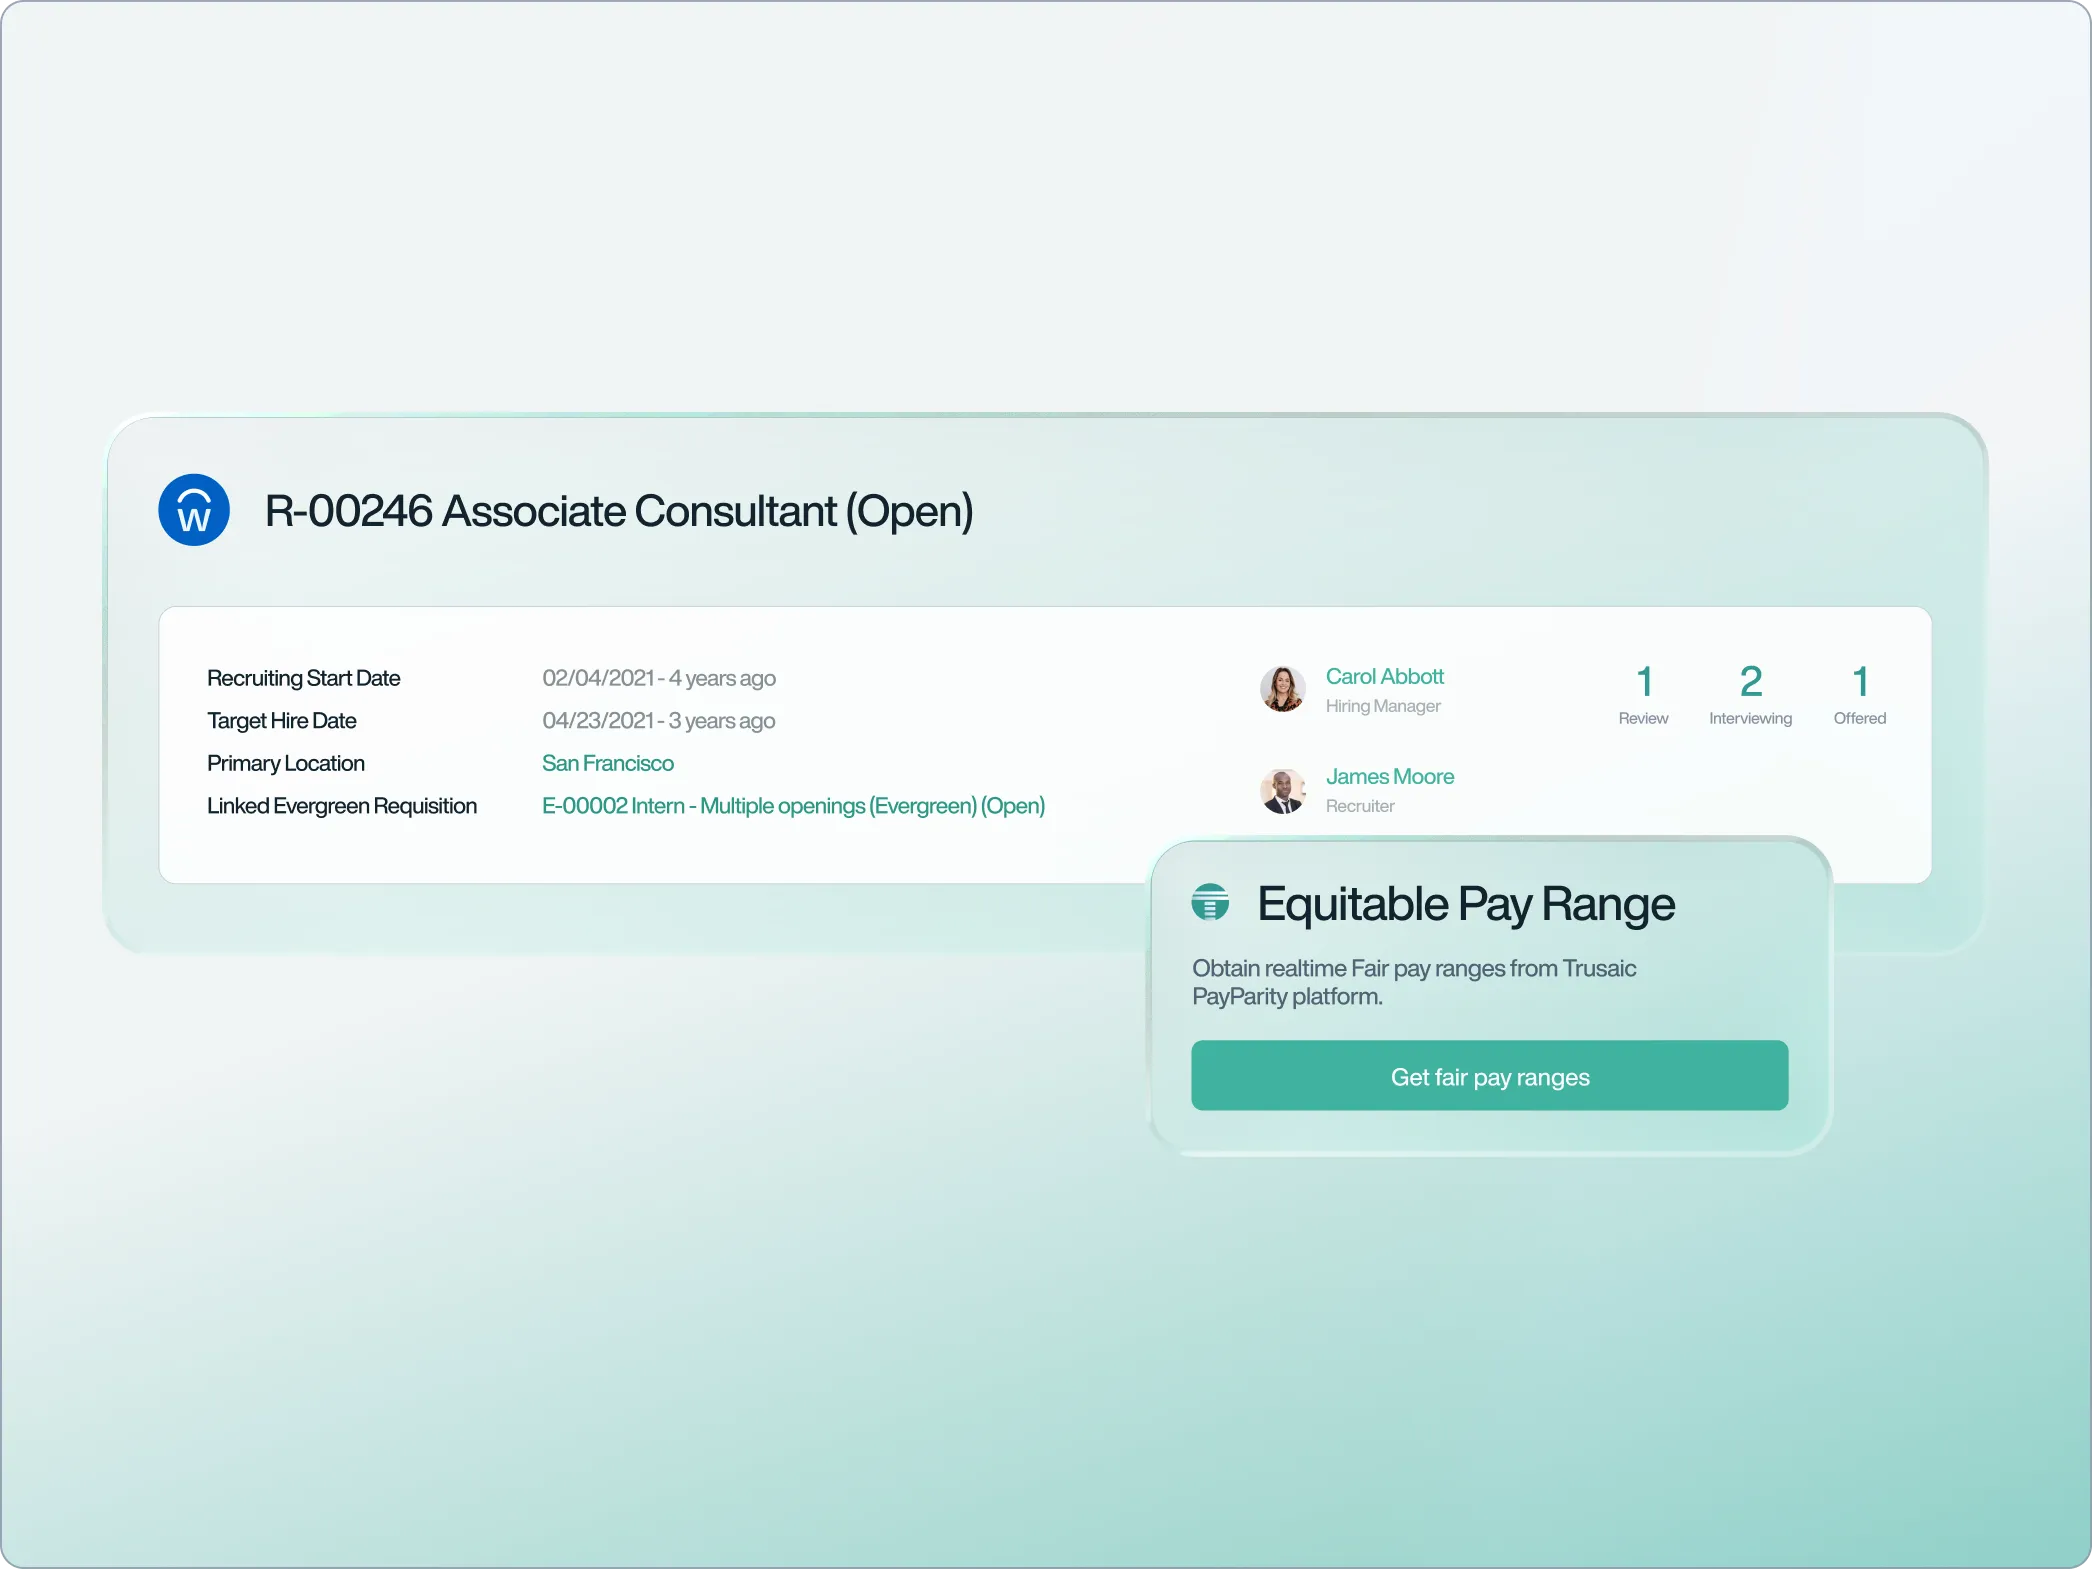Image resolution: width=2092 pixels, height=1569 pixels.
Task: Click the R-00246 Associate Consultant title
Action: [x=618, y=511]
